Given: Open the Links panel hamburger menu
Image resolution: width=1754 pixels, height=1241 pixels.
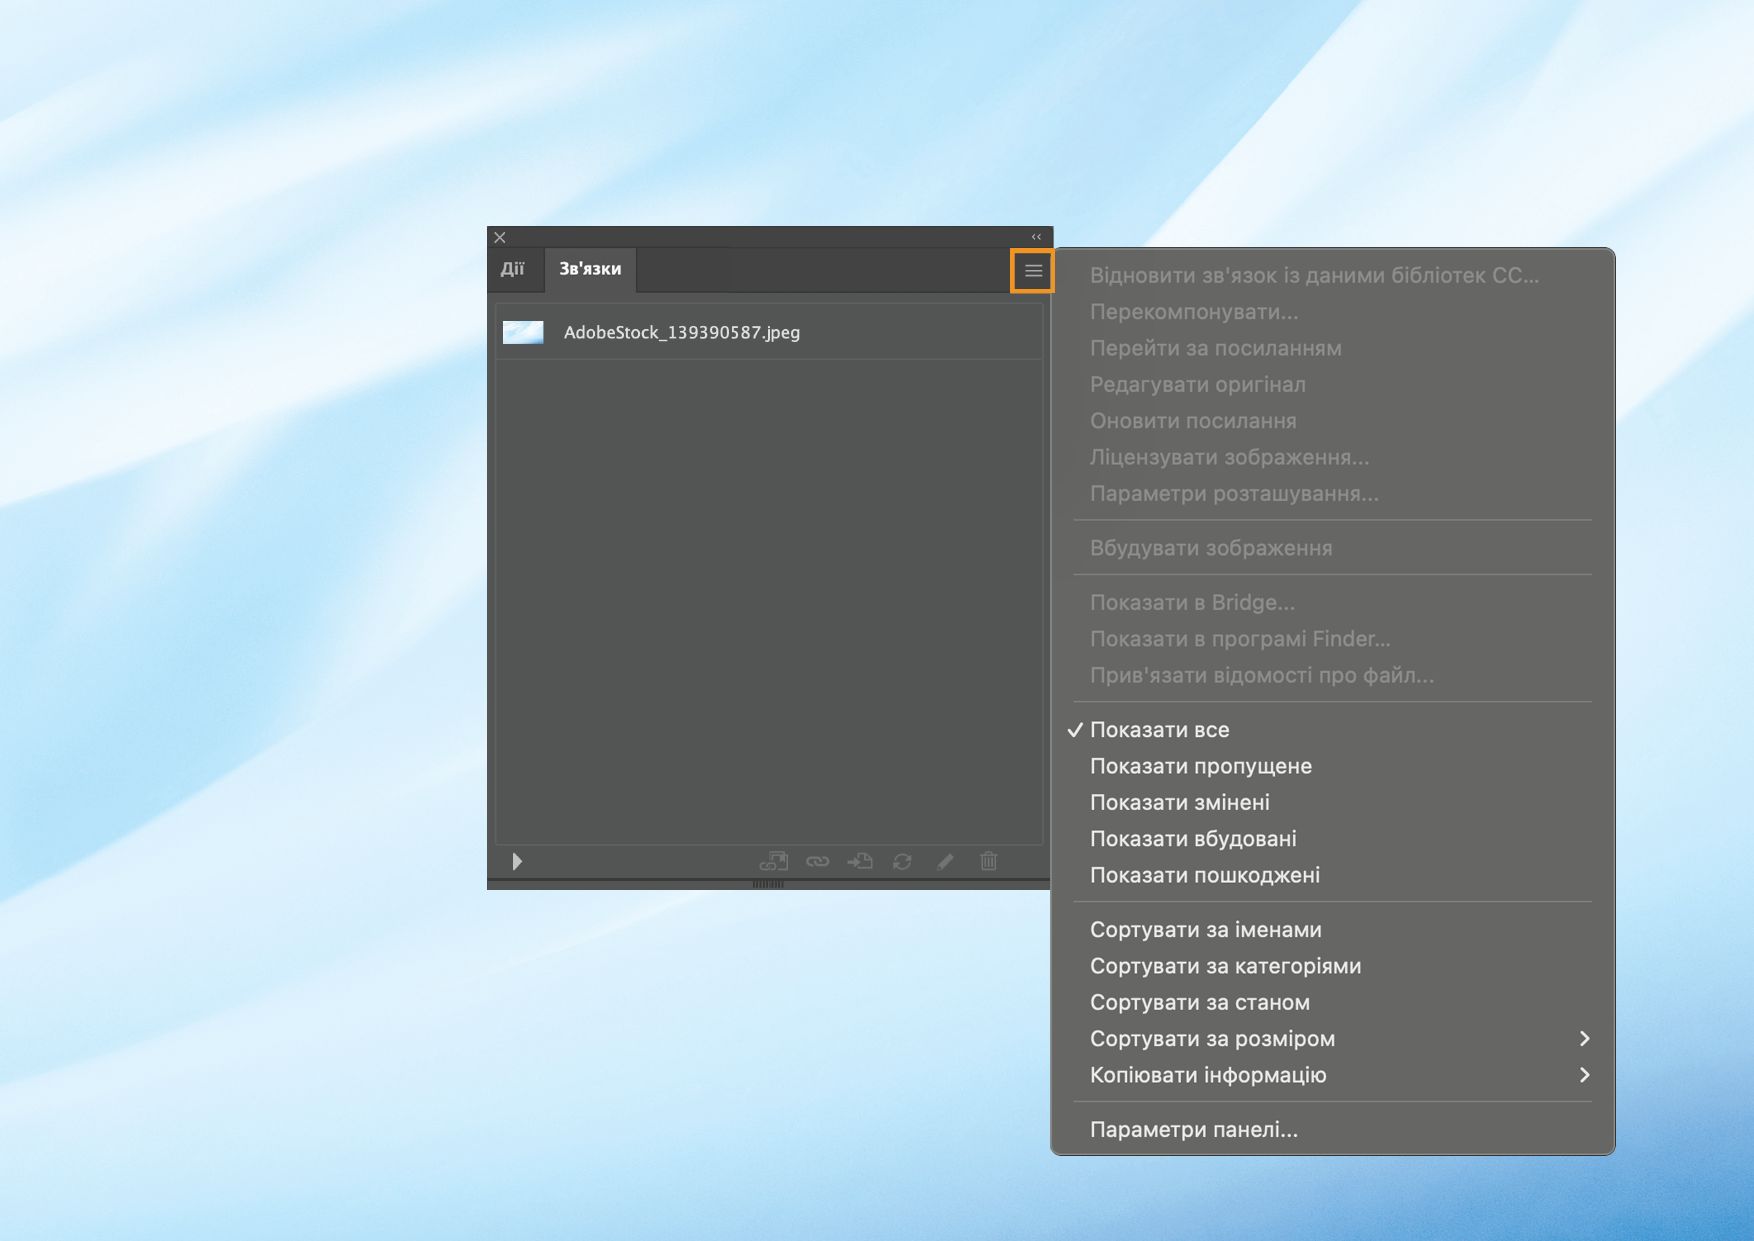Looking at the screenshot, I should point(1033,271).
